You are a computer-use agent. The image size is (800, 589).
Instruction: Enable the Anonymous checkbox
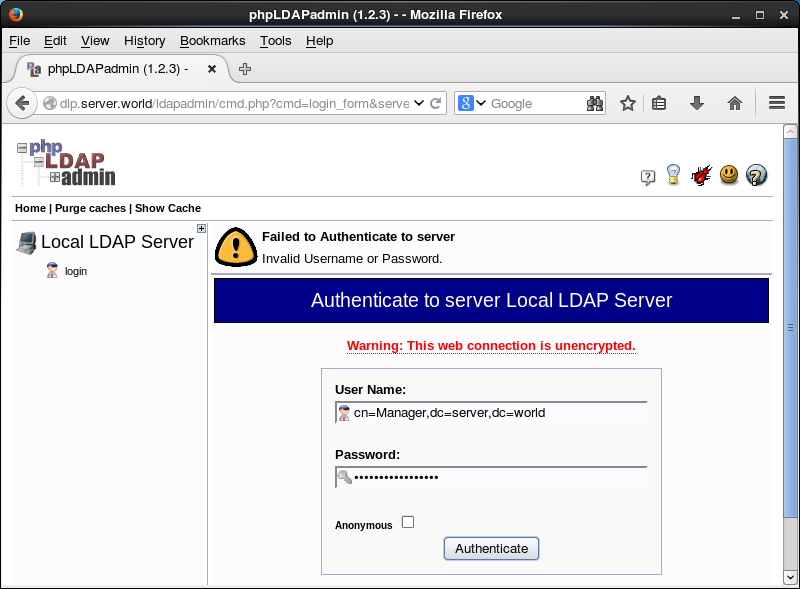click(x=408, y=522)
